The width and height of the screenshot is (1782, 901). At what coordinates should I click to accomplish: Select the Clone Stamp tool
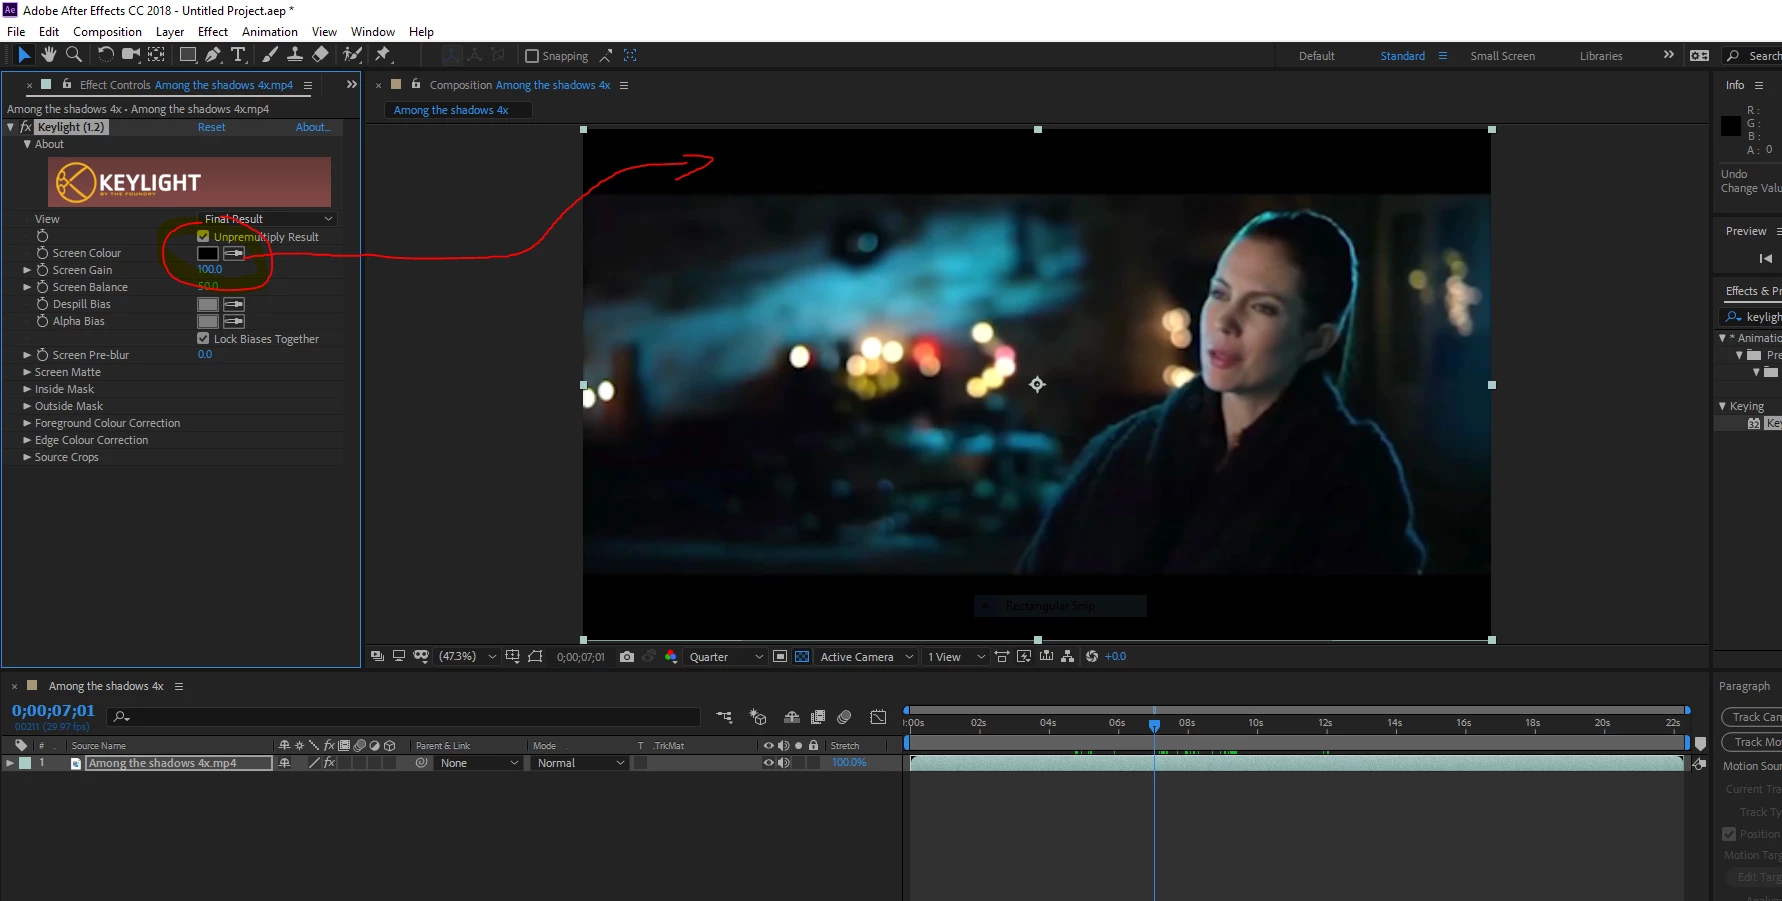295,55
